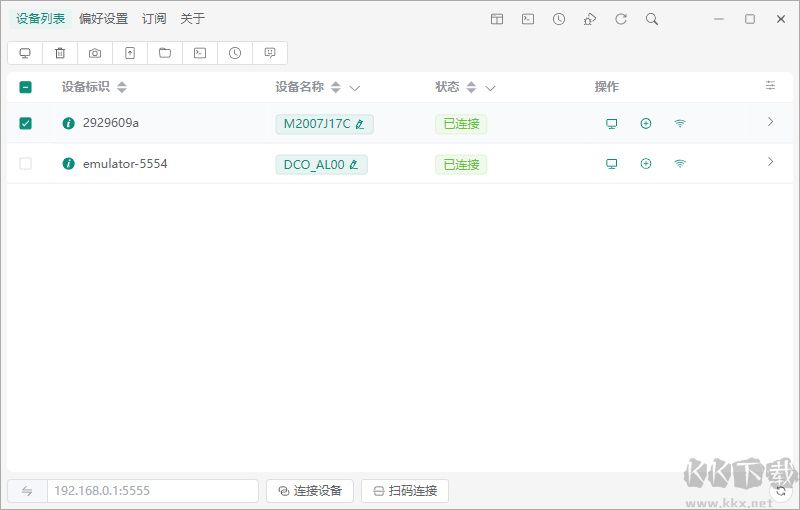Click the message bubble toolbar icon
The image size is (800, 510).
(270, 53)
